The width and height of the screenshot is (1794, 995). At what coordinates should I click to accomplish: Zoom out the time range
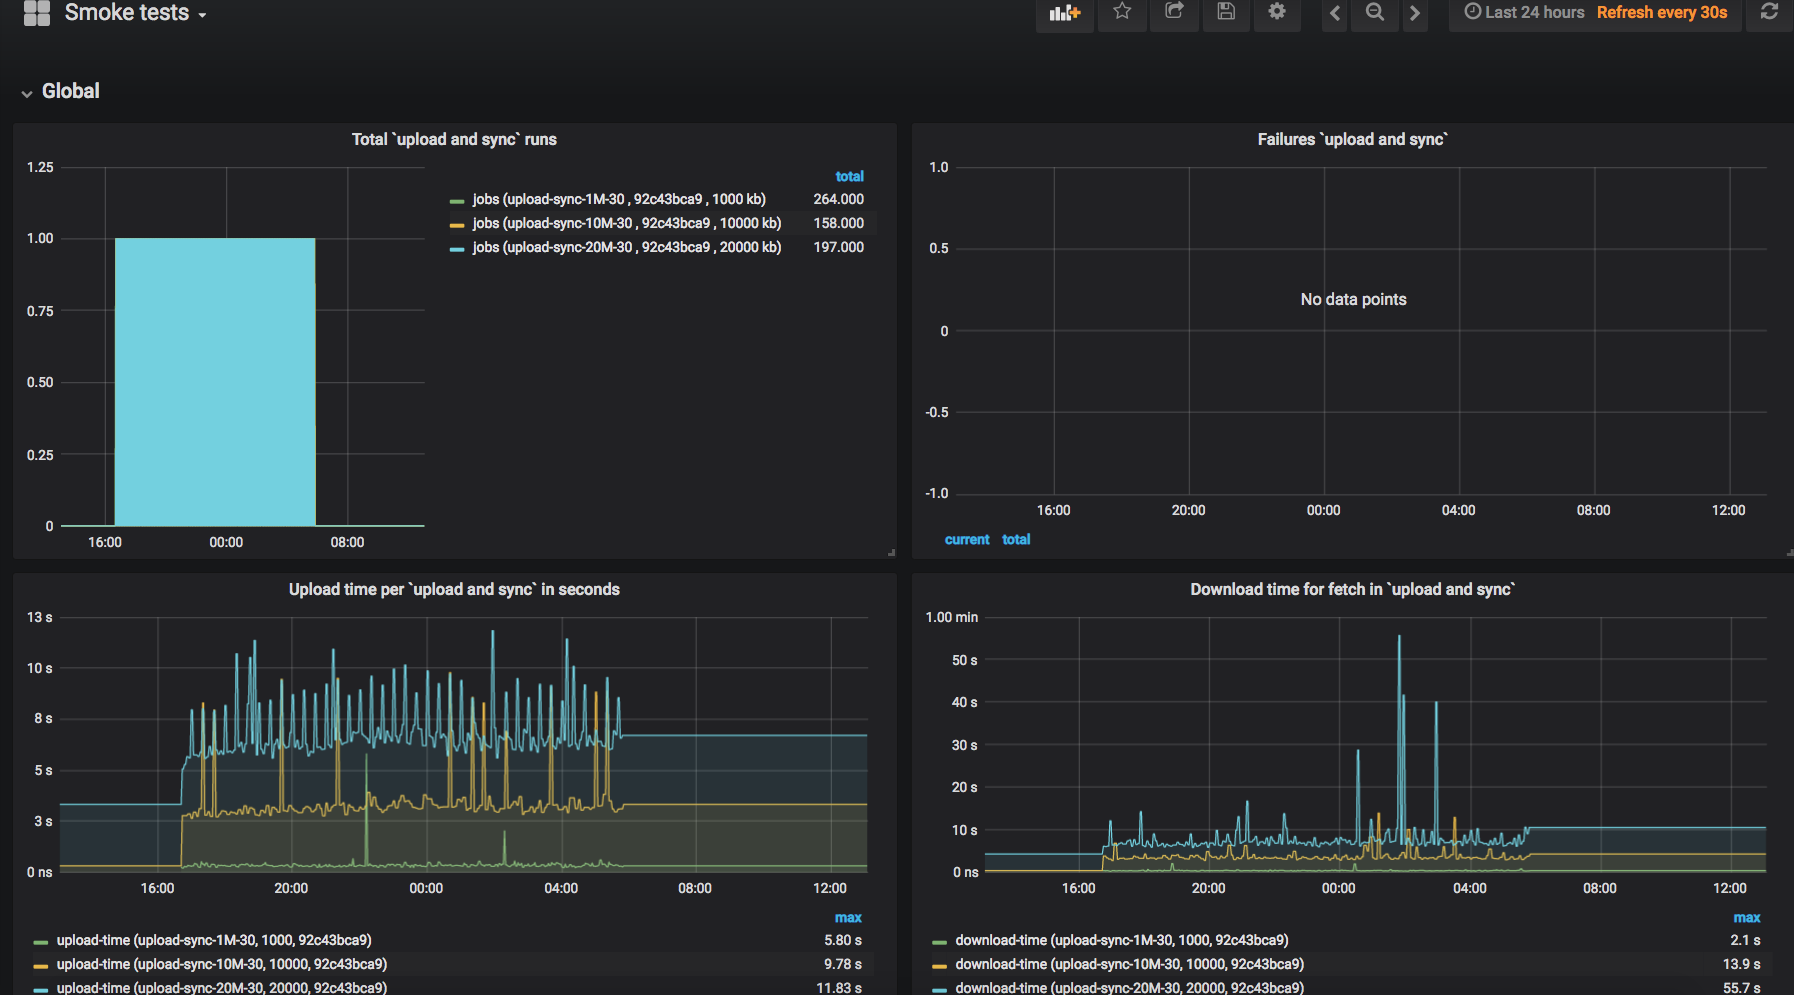coord(1374,13)
